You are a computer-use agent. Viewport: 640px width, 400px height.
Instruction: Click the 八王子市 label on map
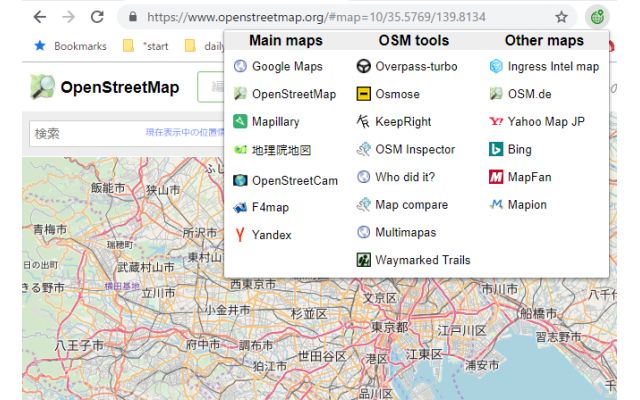coord(79,346)
